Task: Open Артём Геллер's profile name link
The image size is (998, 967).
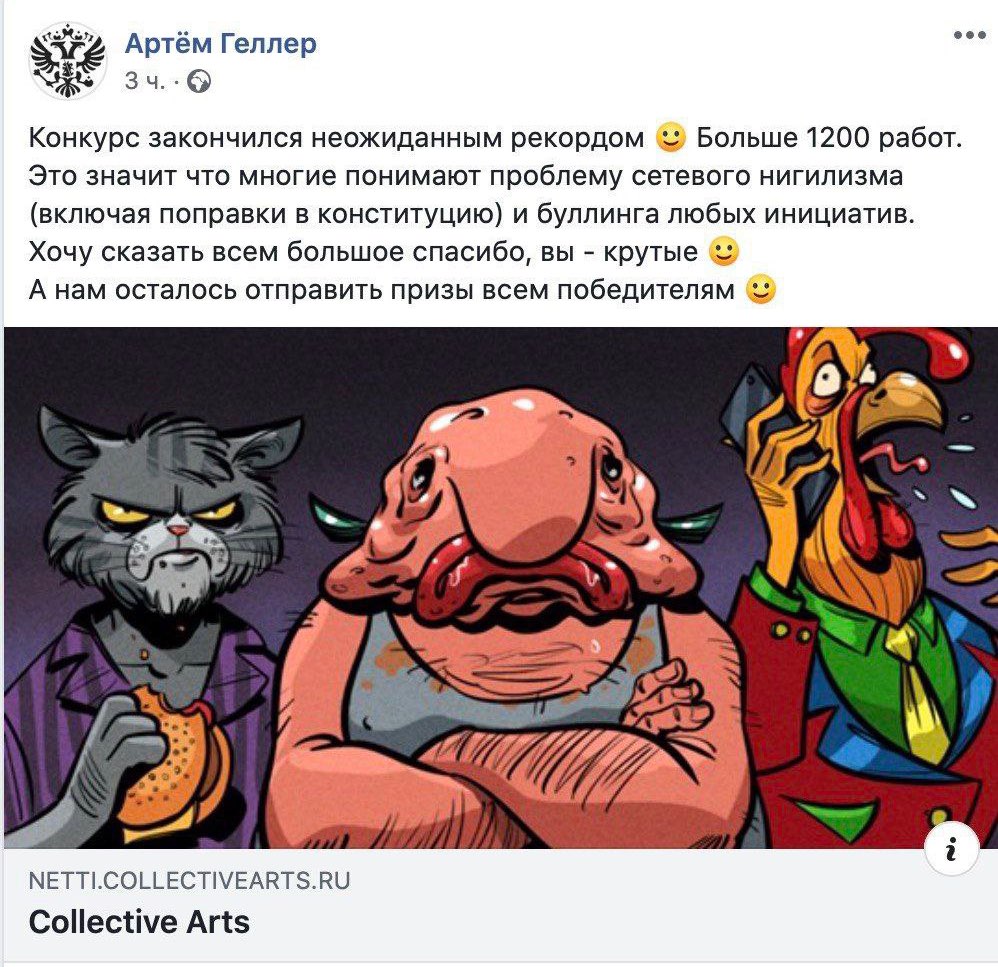Action: (220, 43)
